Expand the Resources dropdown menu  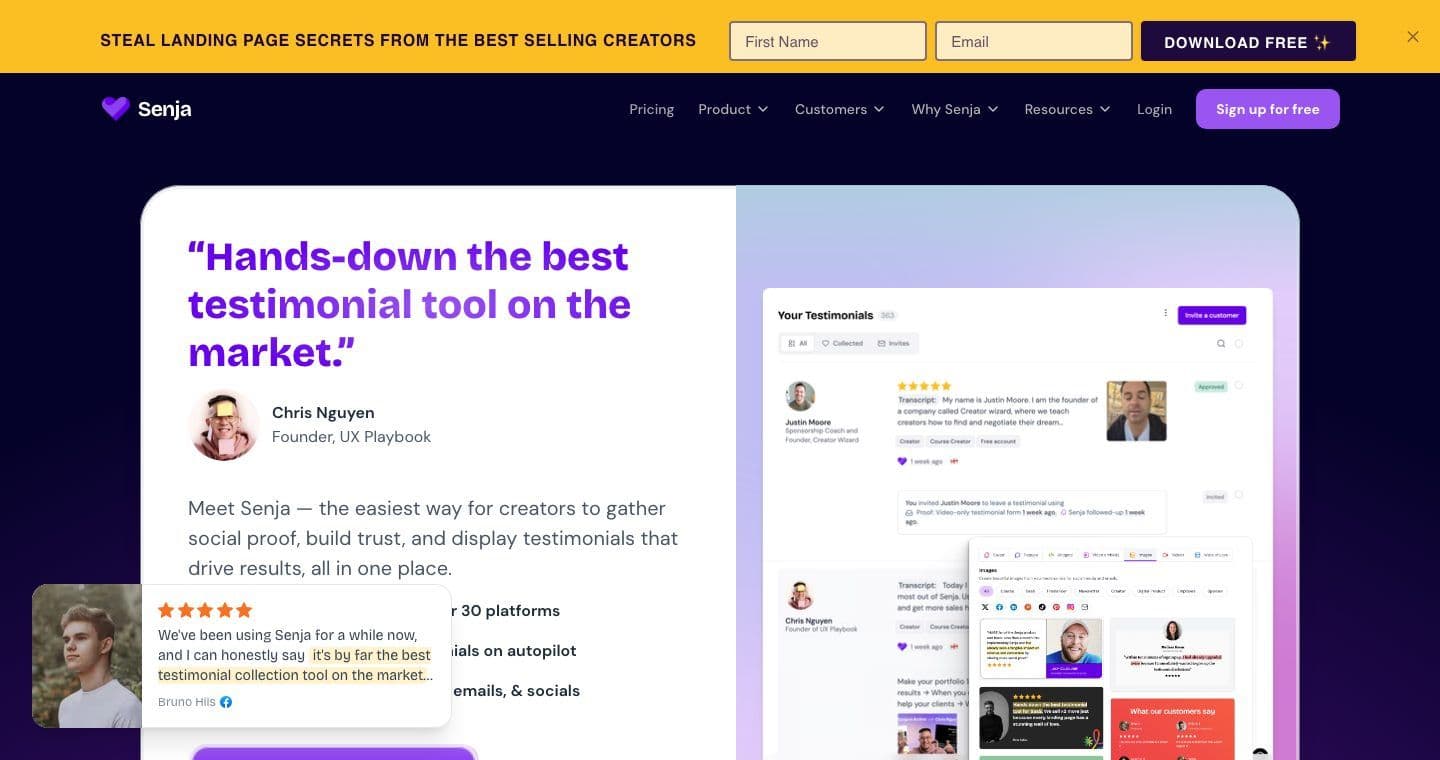coord(1067,109)
